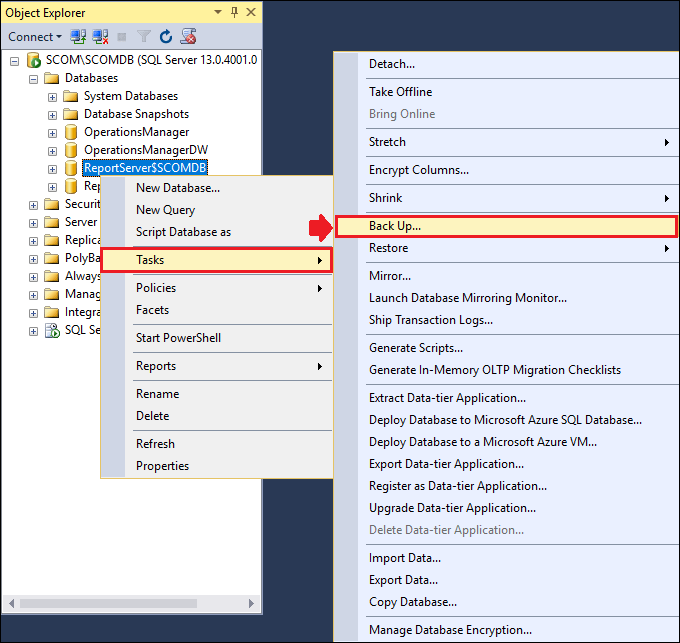The width and height of the screenshot is (680, 643).
Task: Select the OperationsManager tree item
Action: (x=137, y=132)
